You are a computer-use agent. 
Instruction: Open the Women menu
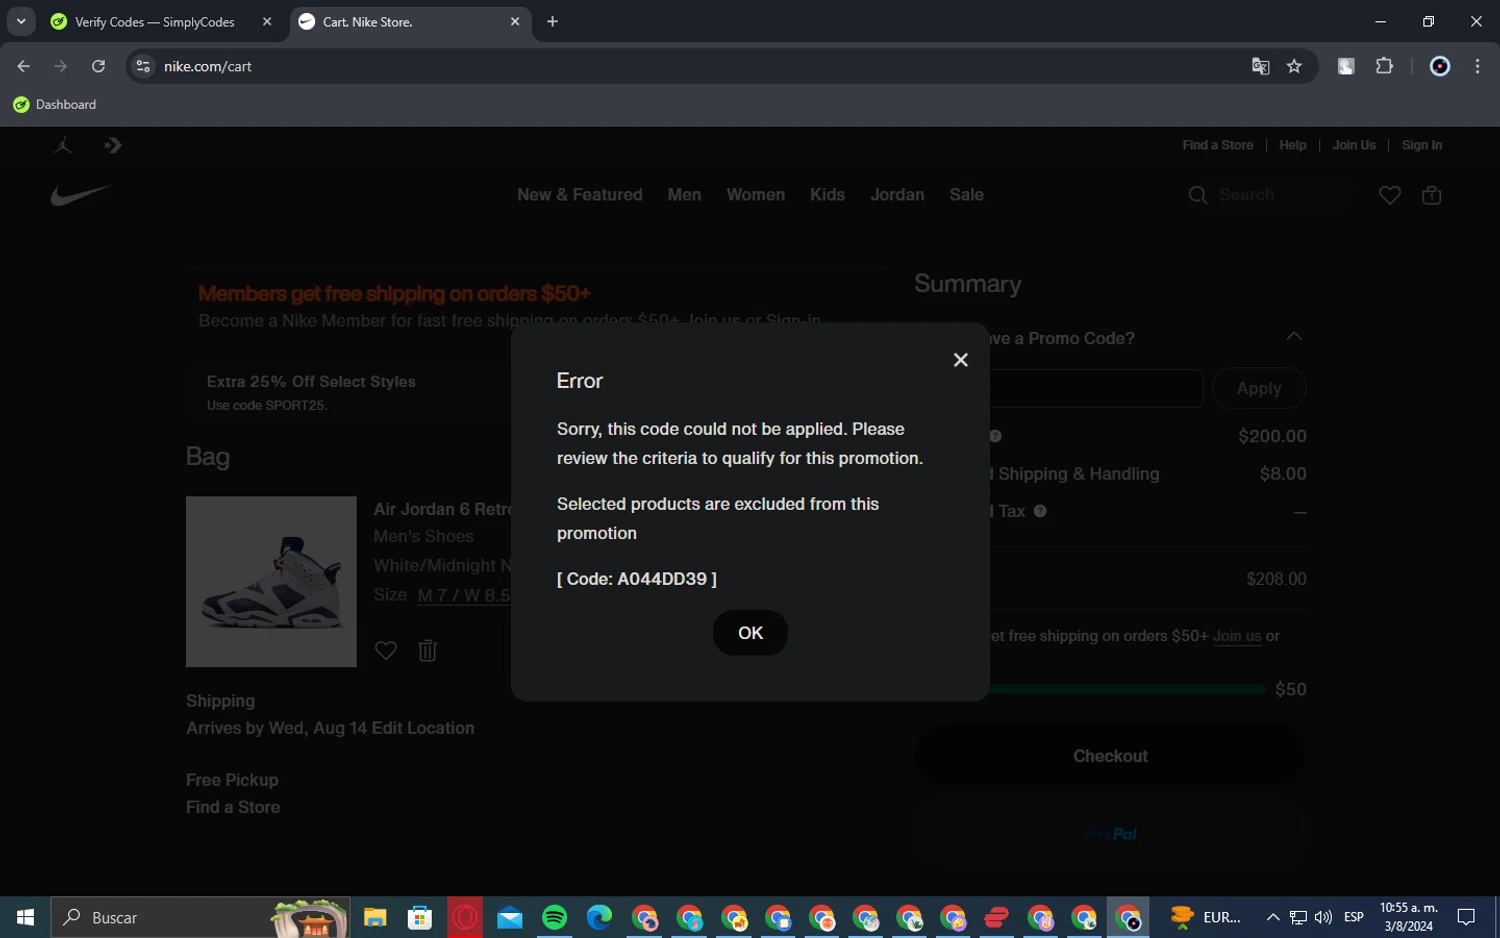tap(755, 195)
